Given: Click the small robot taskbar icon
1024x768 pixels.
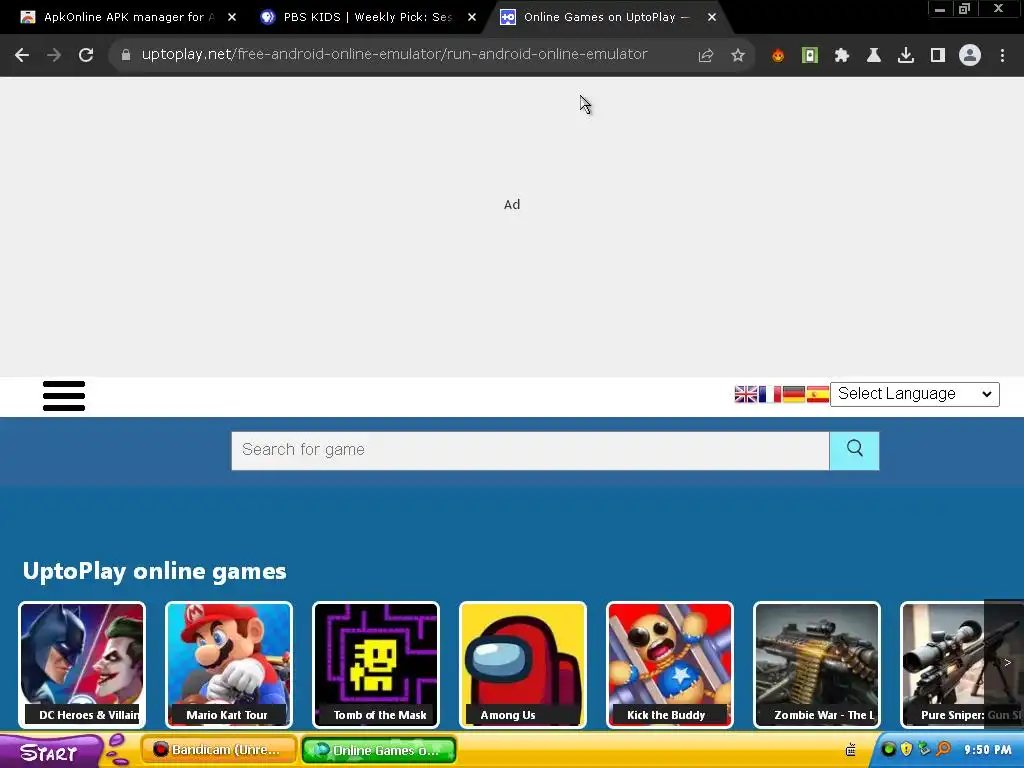Looking at the screenshot, I should pos(850,749).
